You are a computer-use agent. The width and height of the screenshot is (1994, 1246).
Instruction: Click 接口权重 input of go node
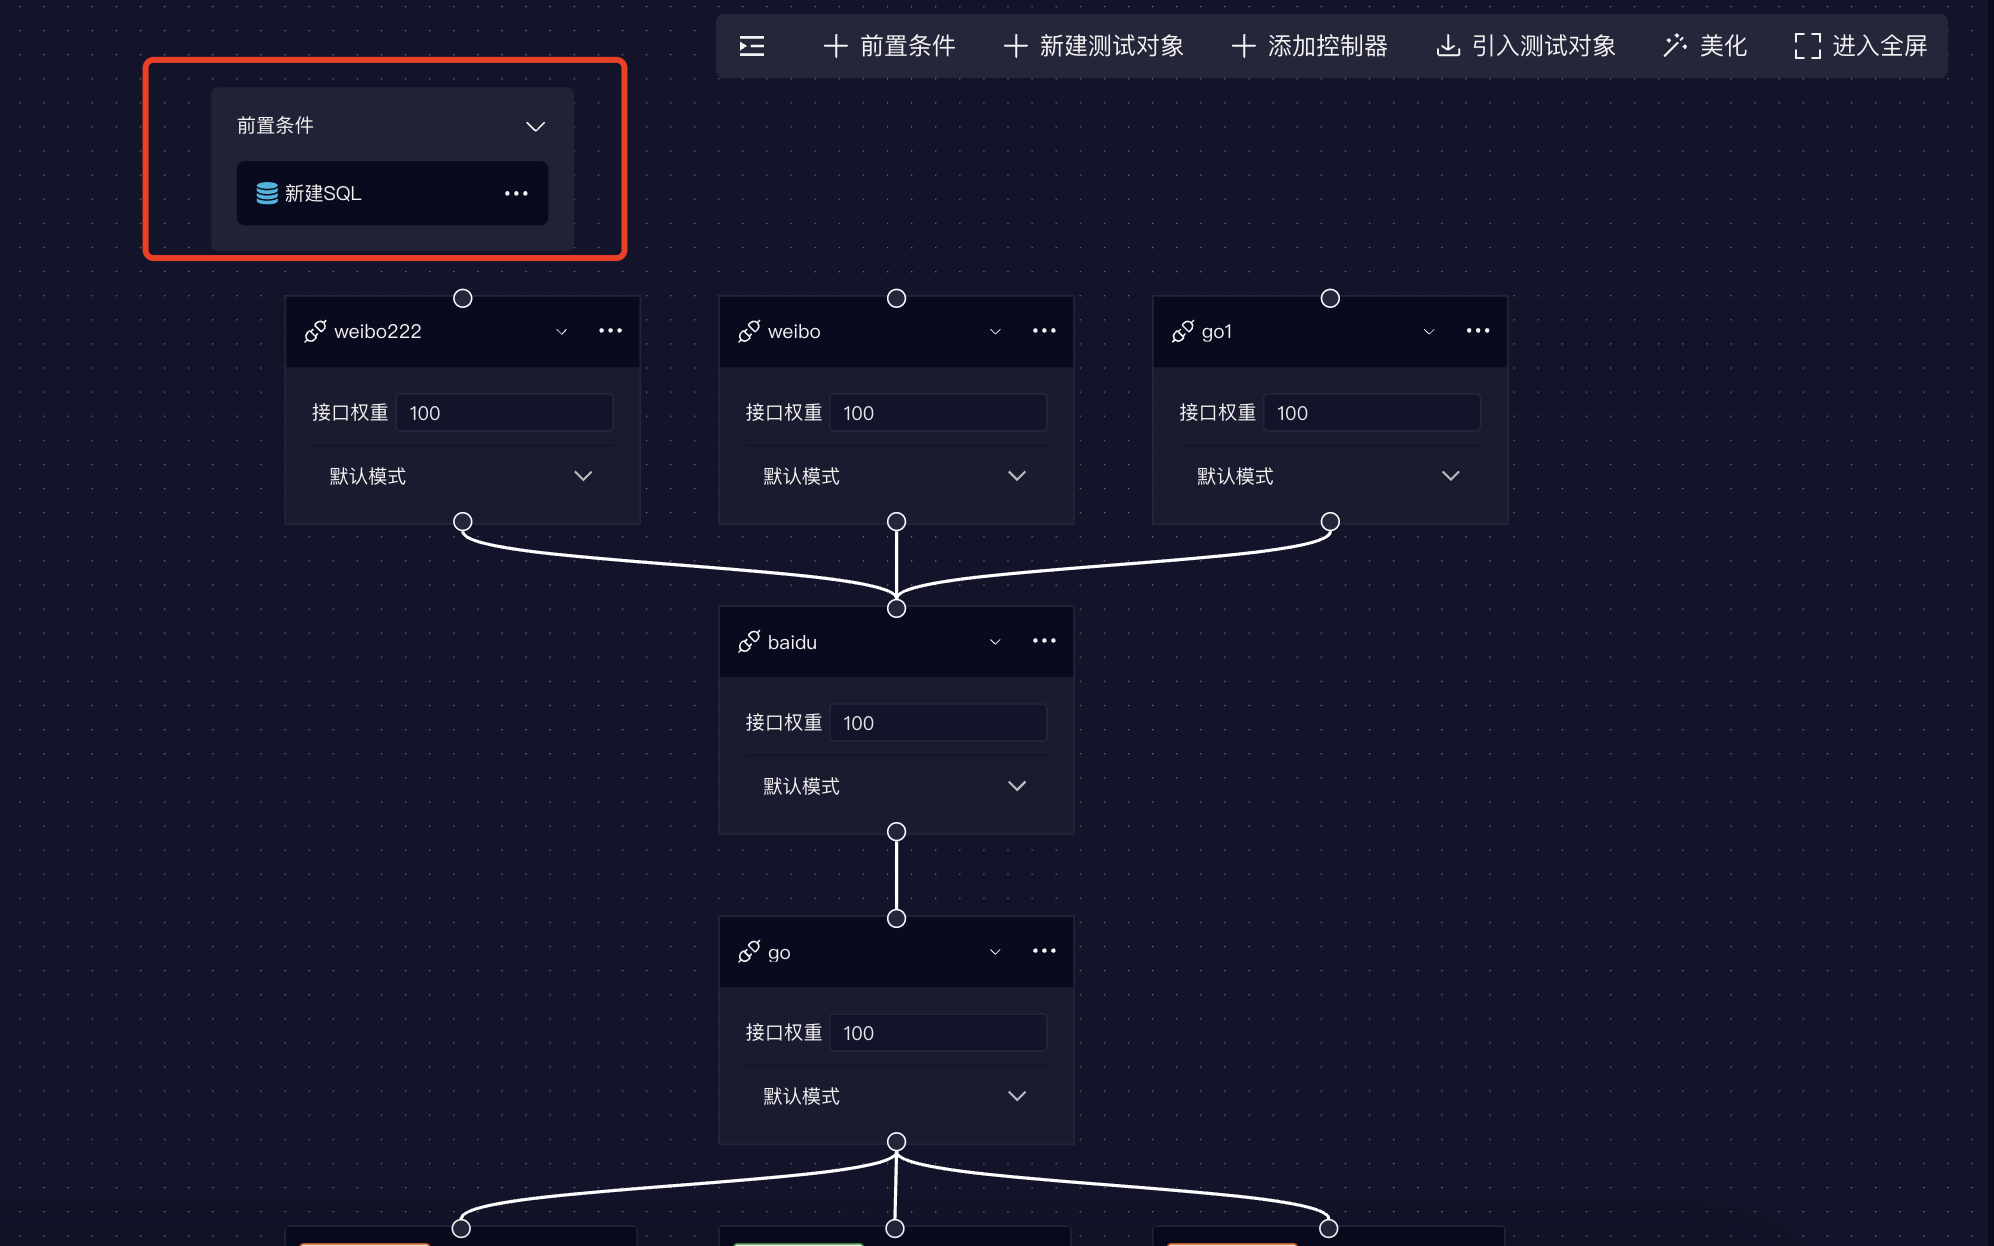[x=938, y=1033]
